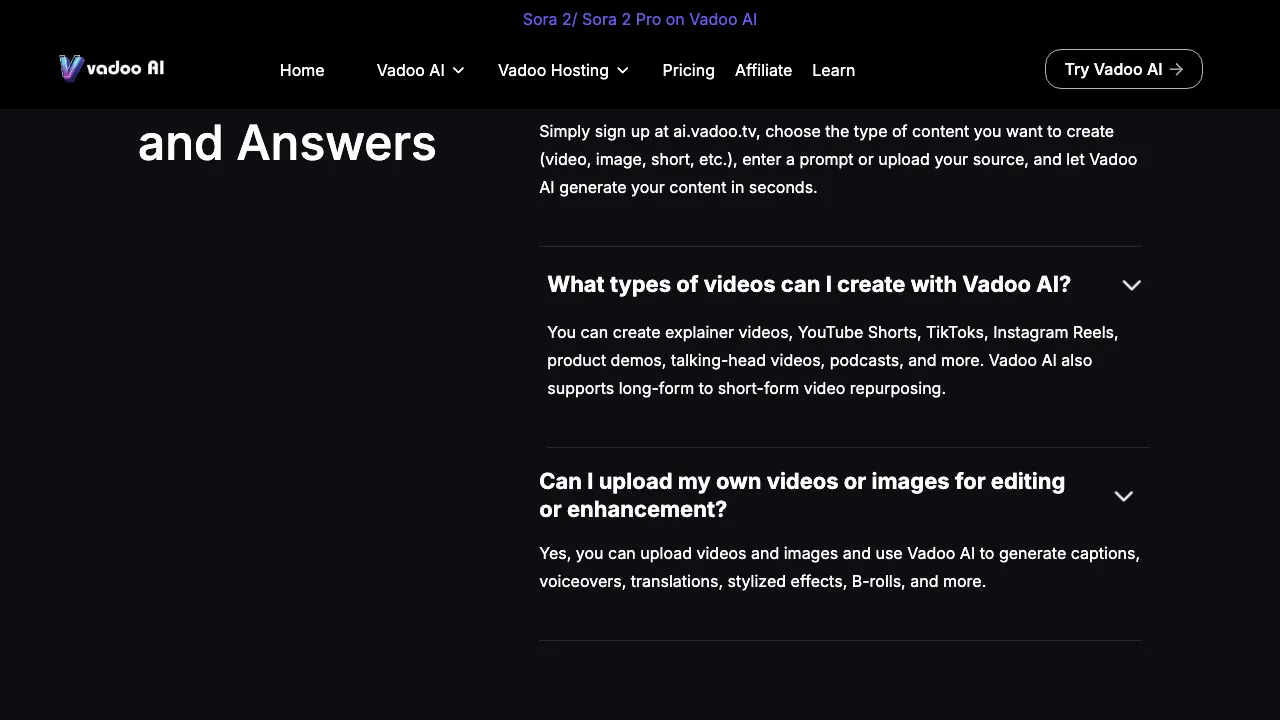Click the Vadoo AI logo
Screen dimensions: 1280x720
pyautogui.click(x=111, y=68)
